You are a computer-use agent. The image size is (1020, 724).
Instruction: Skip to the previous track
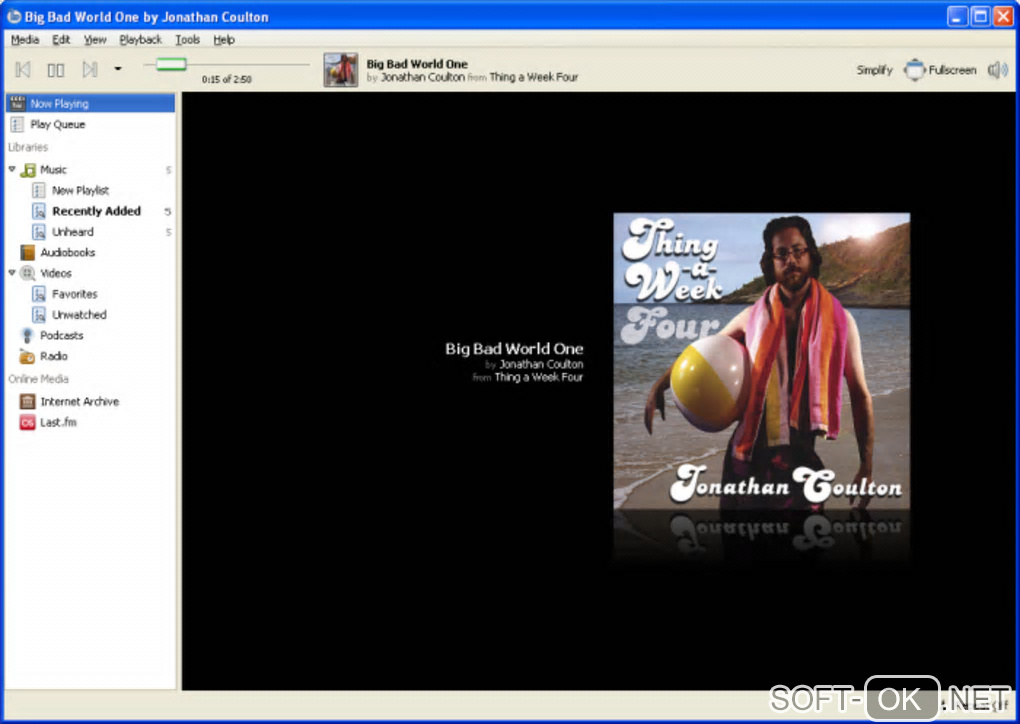23,69
